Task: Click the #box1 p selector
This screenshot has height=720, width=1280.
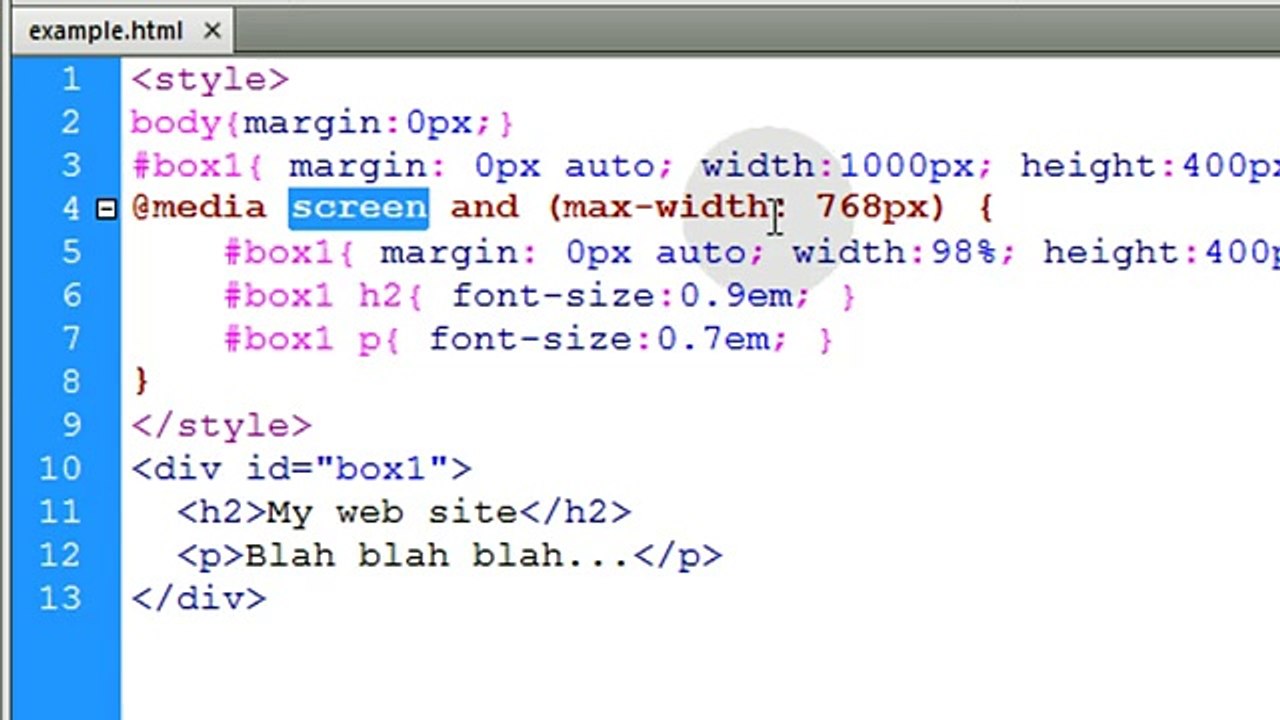Action: [x=302, y=339]
